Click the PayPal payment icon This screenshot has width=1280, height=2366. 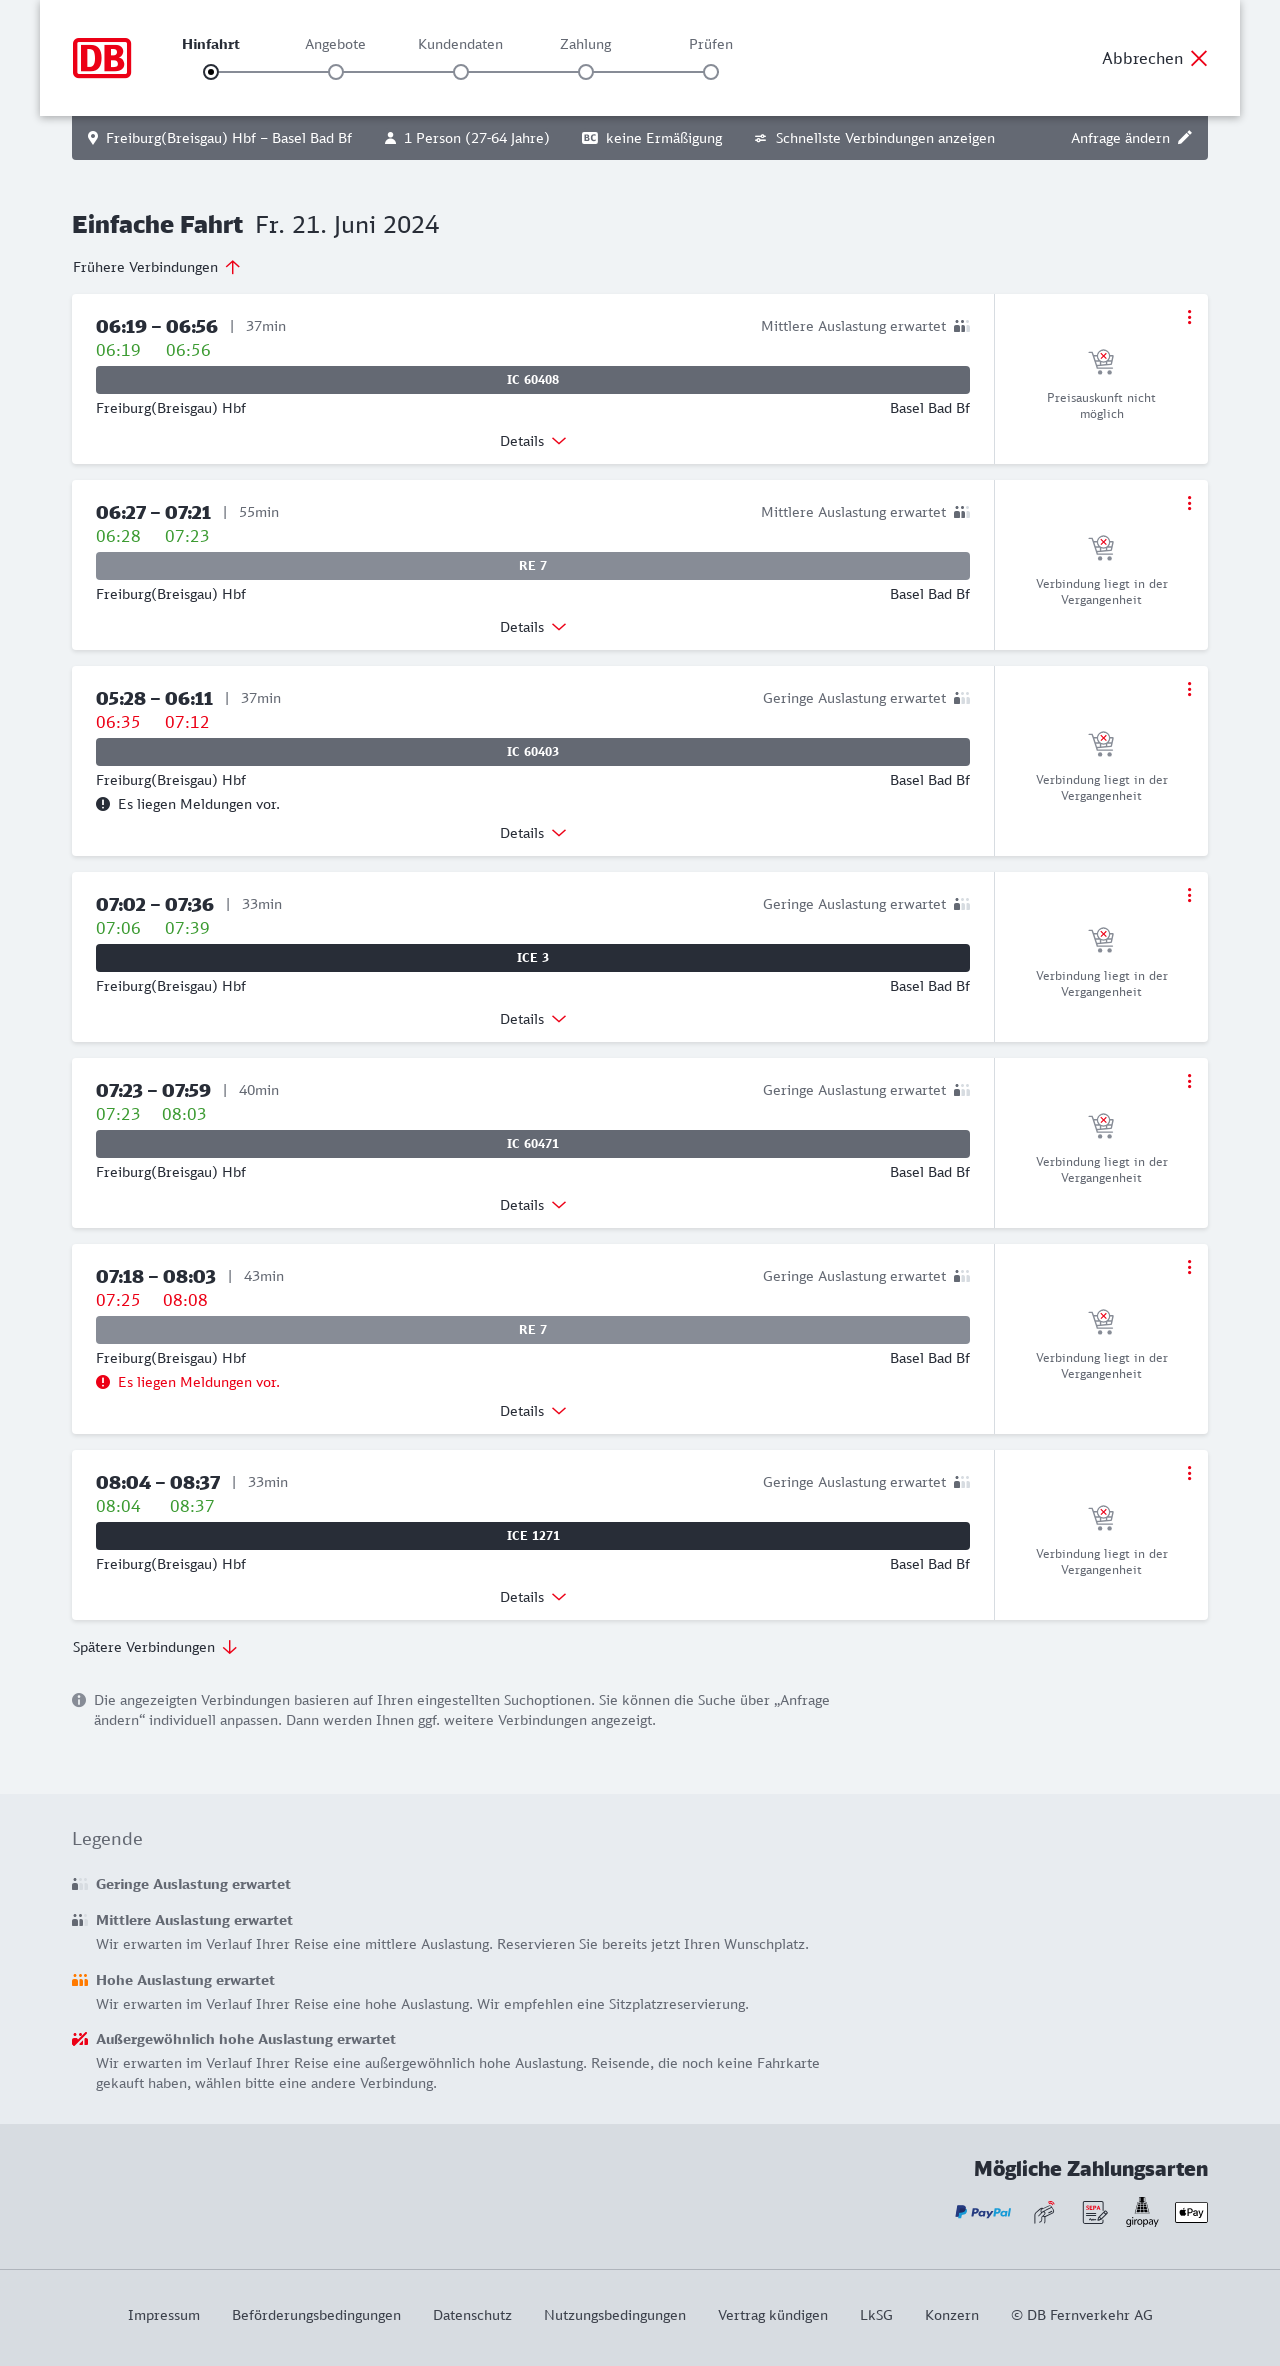pos(983,2212)
